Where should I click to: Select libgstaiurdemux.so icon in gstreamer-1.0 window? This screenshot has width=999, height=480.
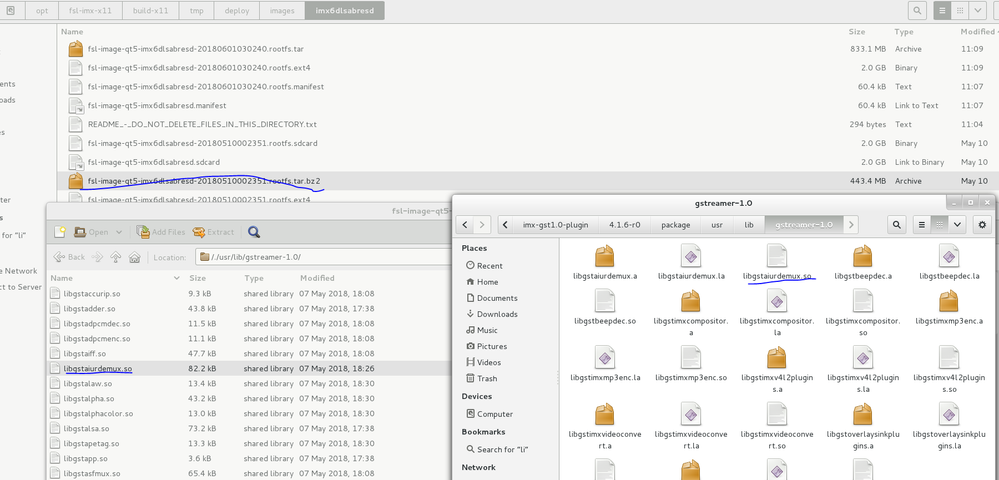[778, 256]
